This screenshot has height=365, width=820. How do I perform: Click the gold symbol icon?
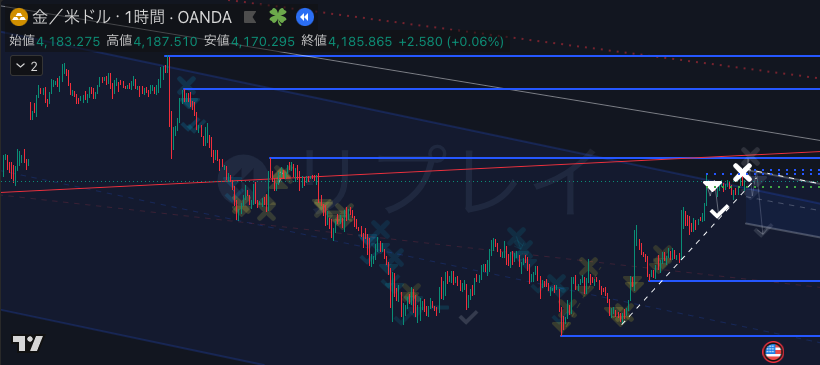18,17
